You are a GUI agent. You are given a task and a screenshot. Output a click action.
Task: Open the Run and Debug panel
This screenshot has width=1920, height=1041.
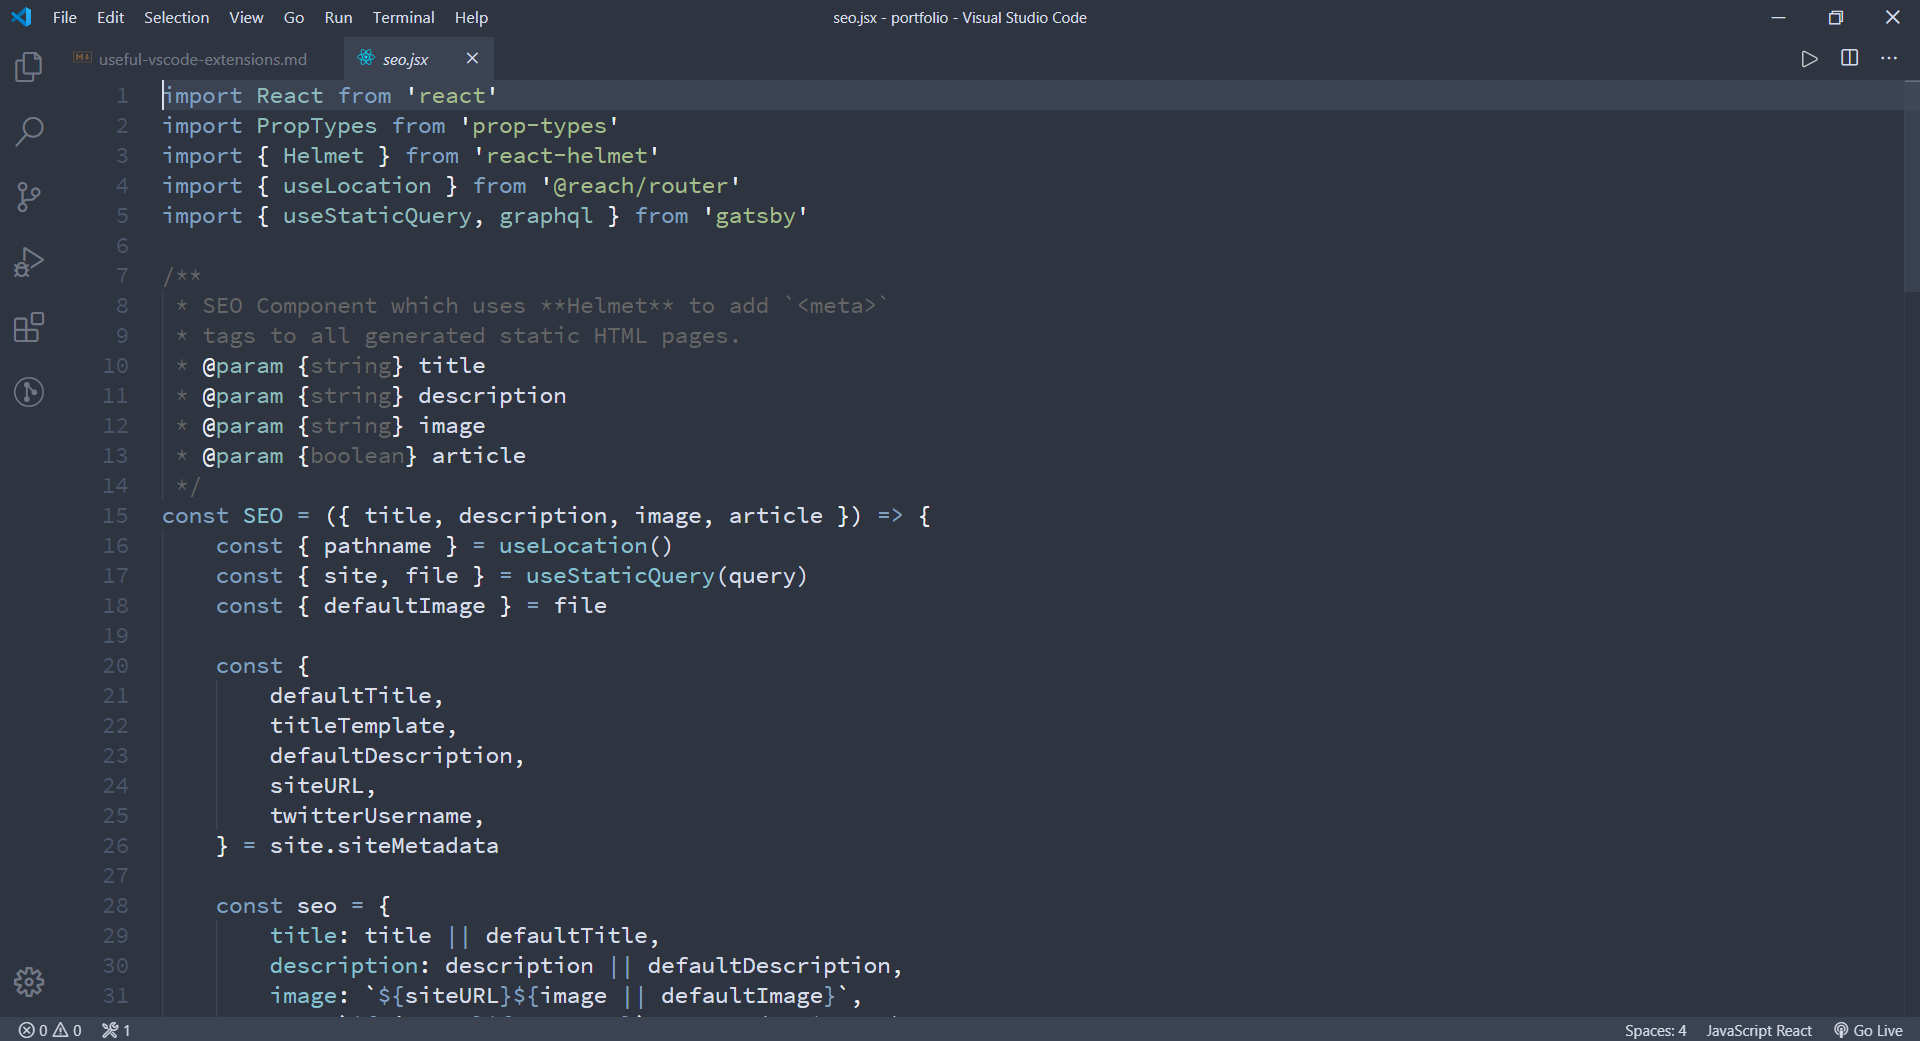(28, 261)
